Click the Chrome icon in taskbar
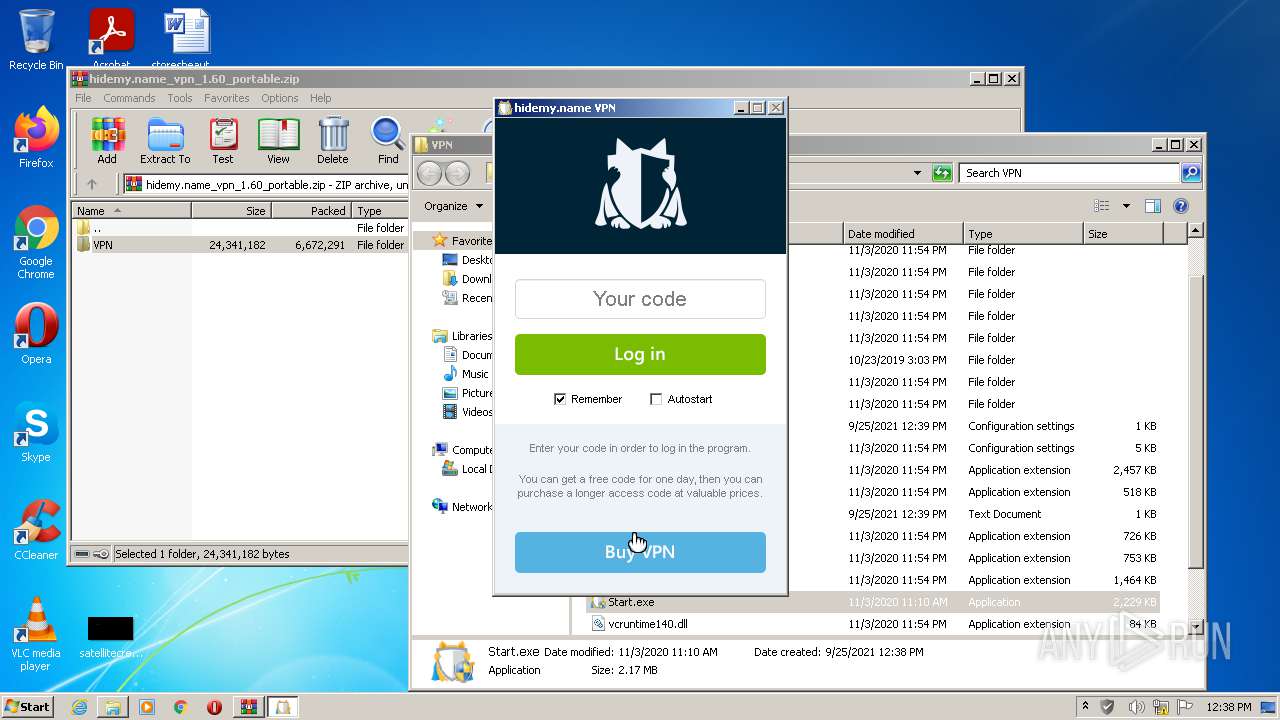This screenshot has width=1280, height=720. point(181,707)
